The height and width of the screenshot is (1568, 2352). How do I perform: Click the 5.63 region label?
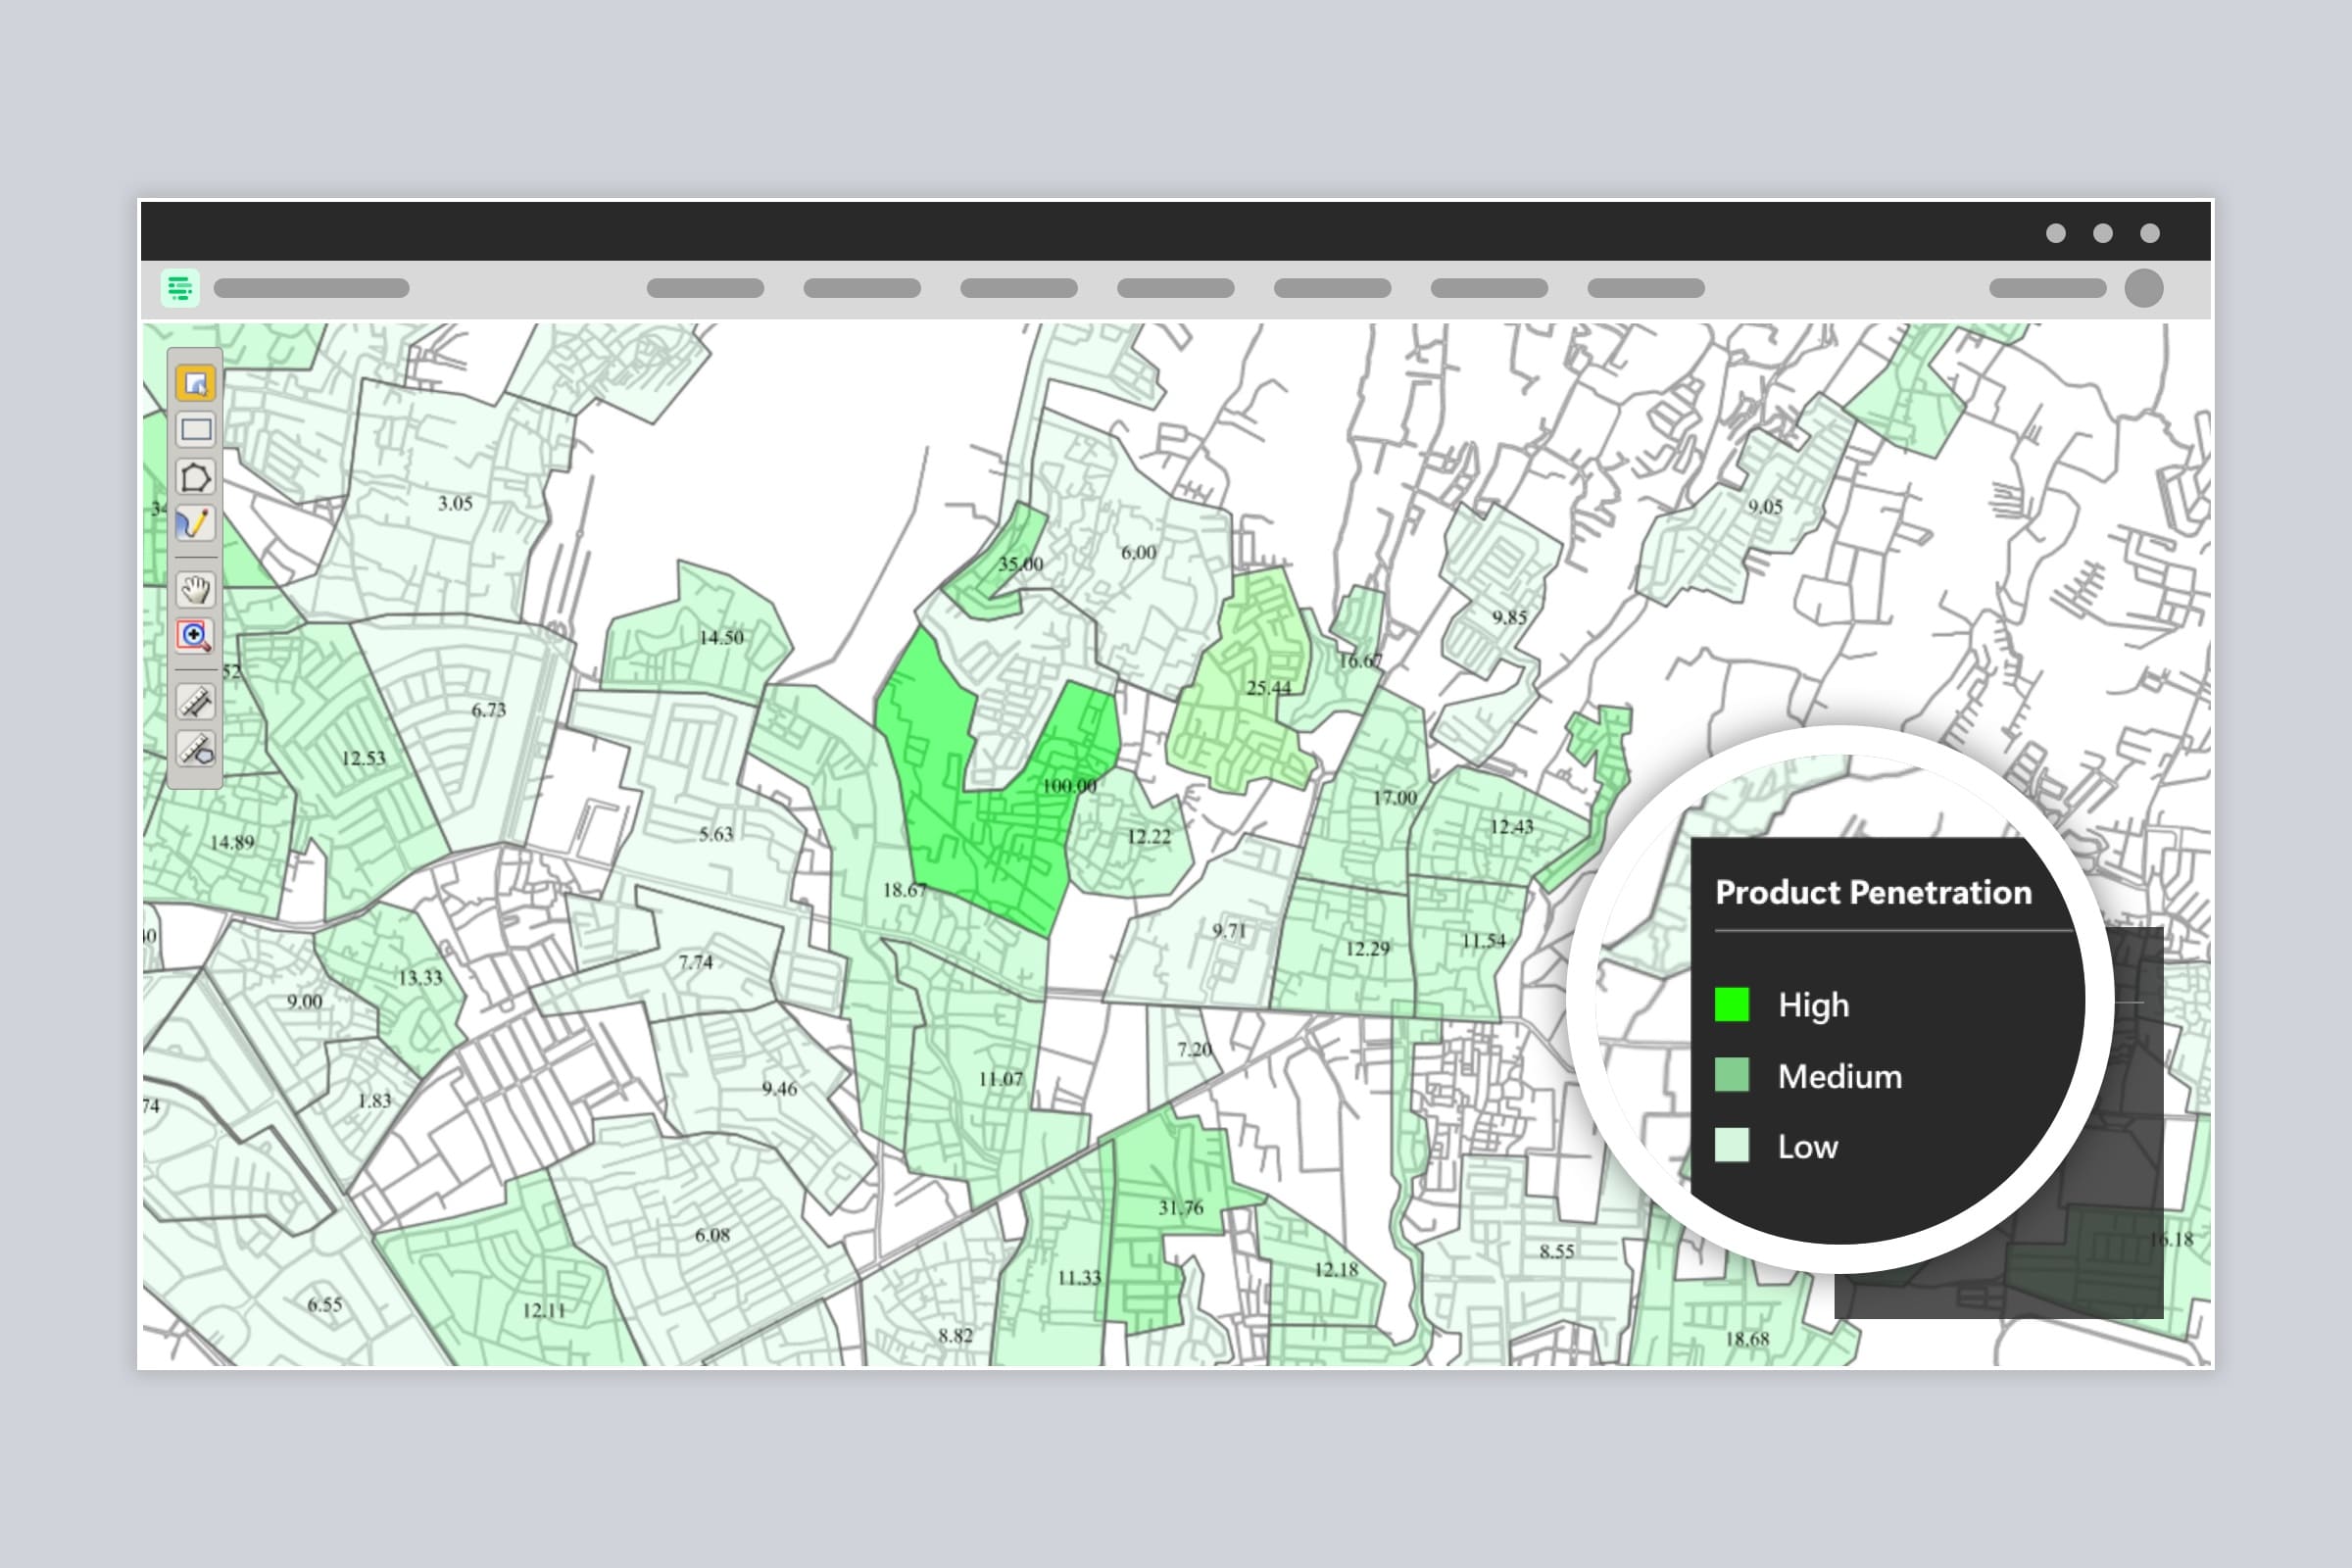tap(716, 834)
